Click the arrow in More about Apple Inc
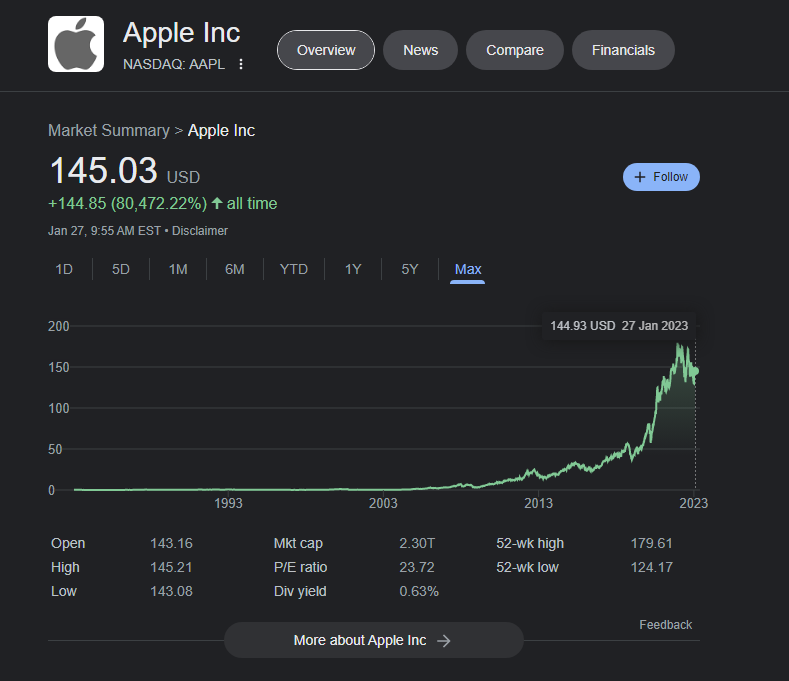 pos(444,640)
